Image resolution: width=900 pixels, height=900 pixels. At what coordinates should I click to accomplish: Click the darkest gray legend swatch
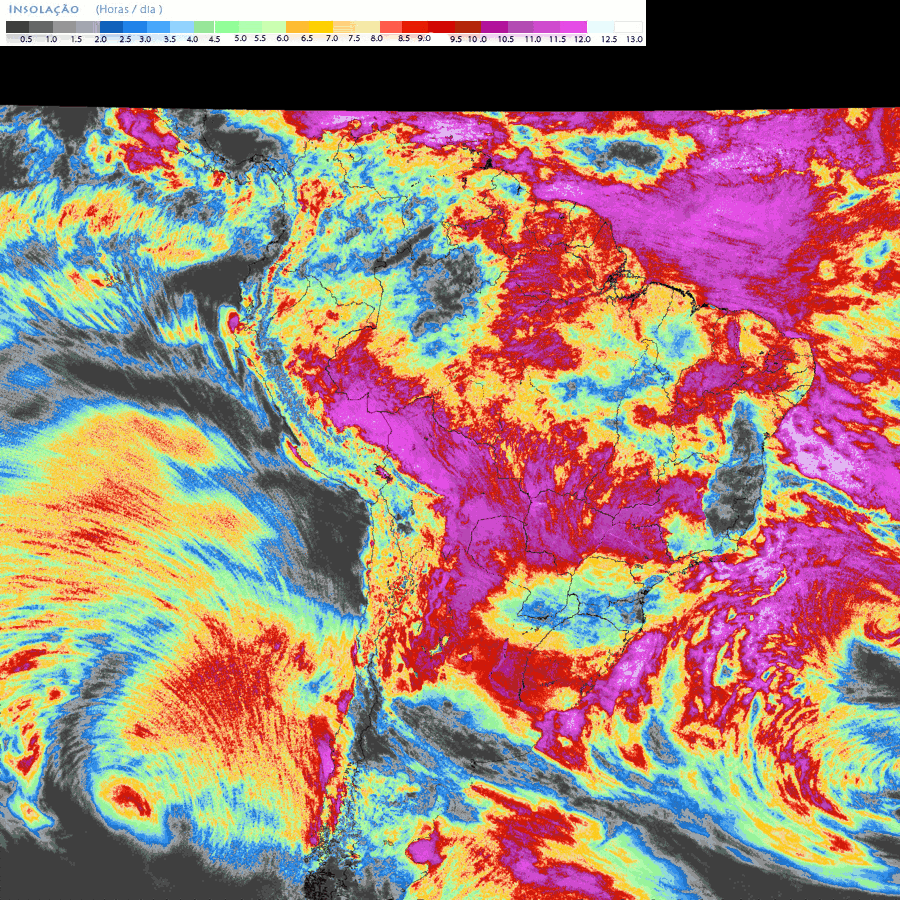click(x=17, y=27)
